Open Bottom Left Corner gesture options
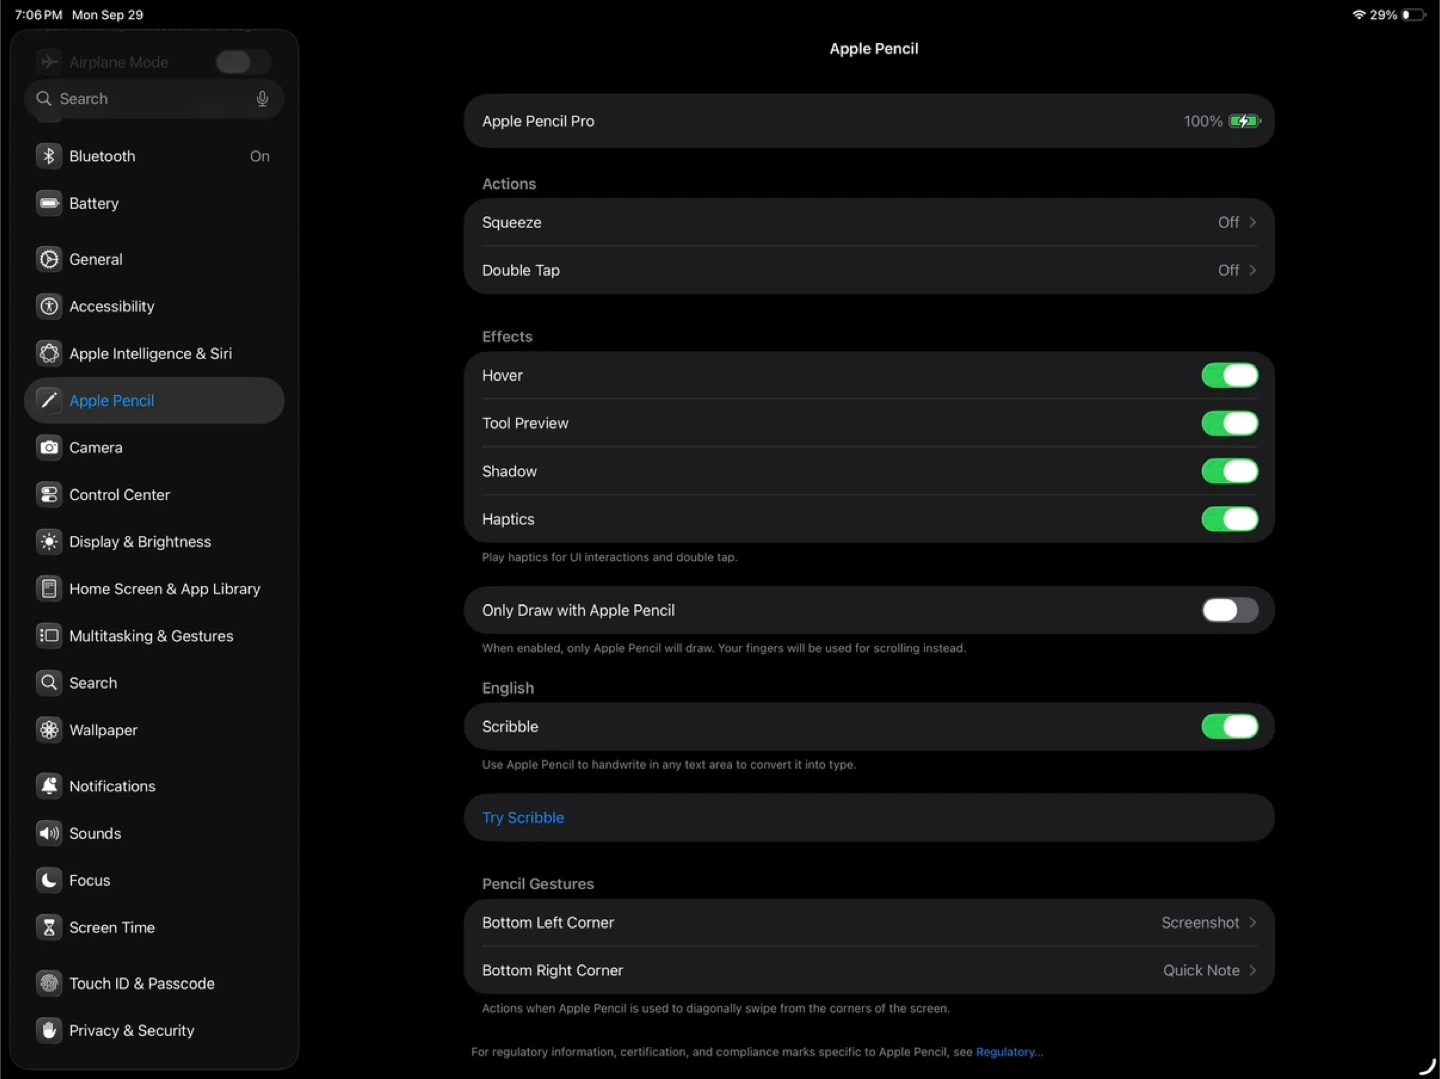 1252,923
